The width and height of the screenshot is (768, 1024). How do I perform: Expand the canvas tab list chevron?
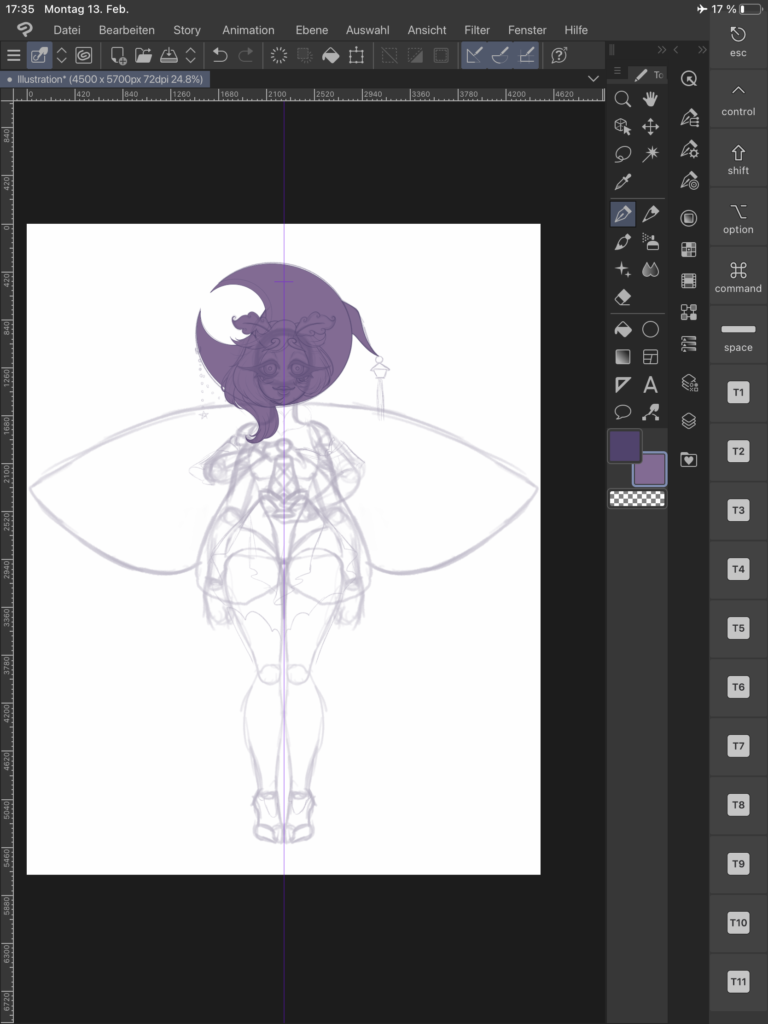coord(594,78)
